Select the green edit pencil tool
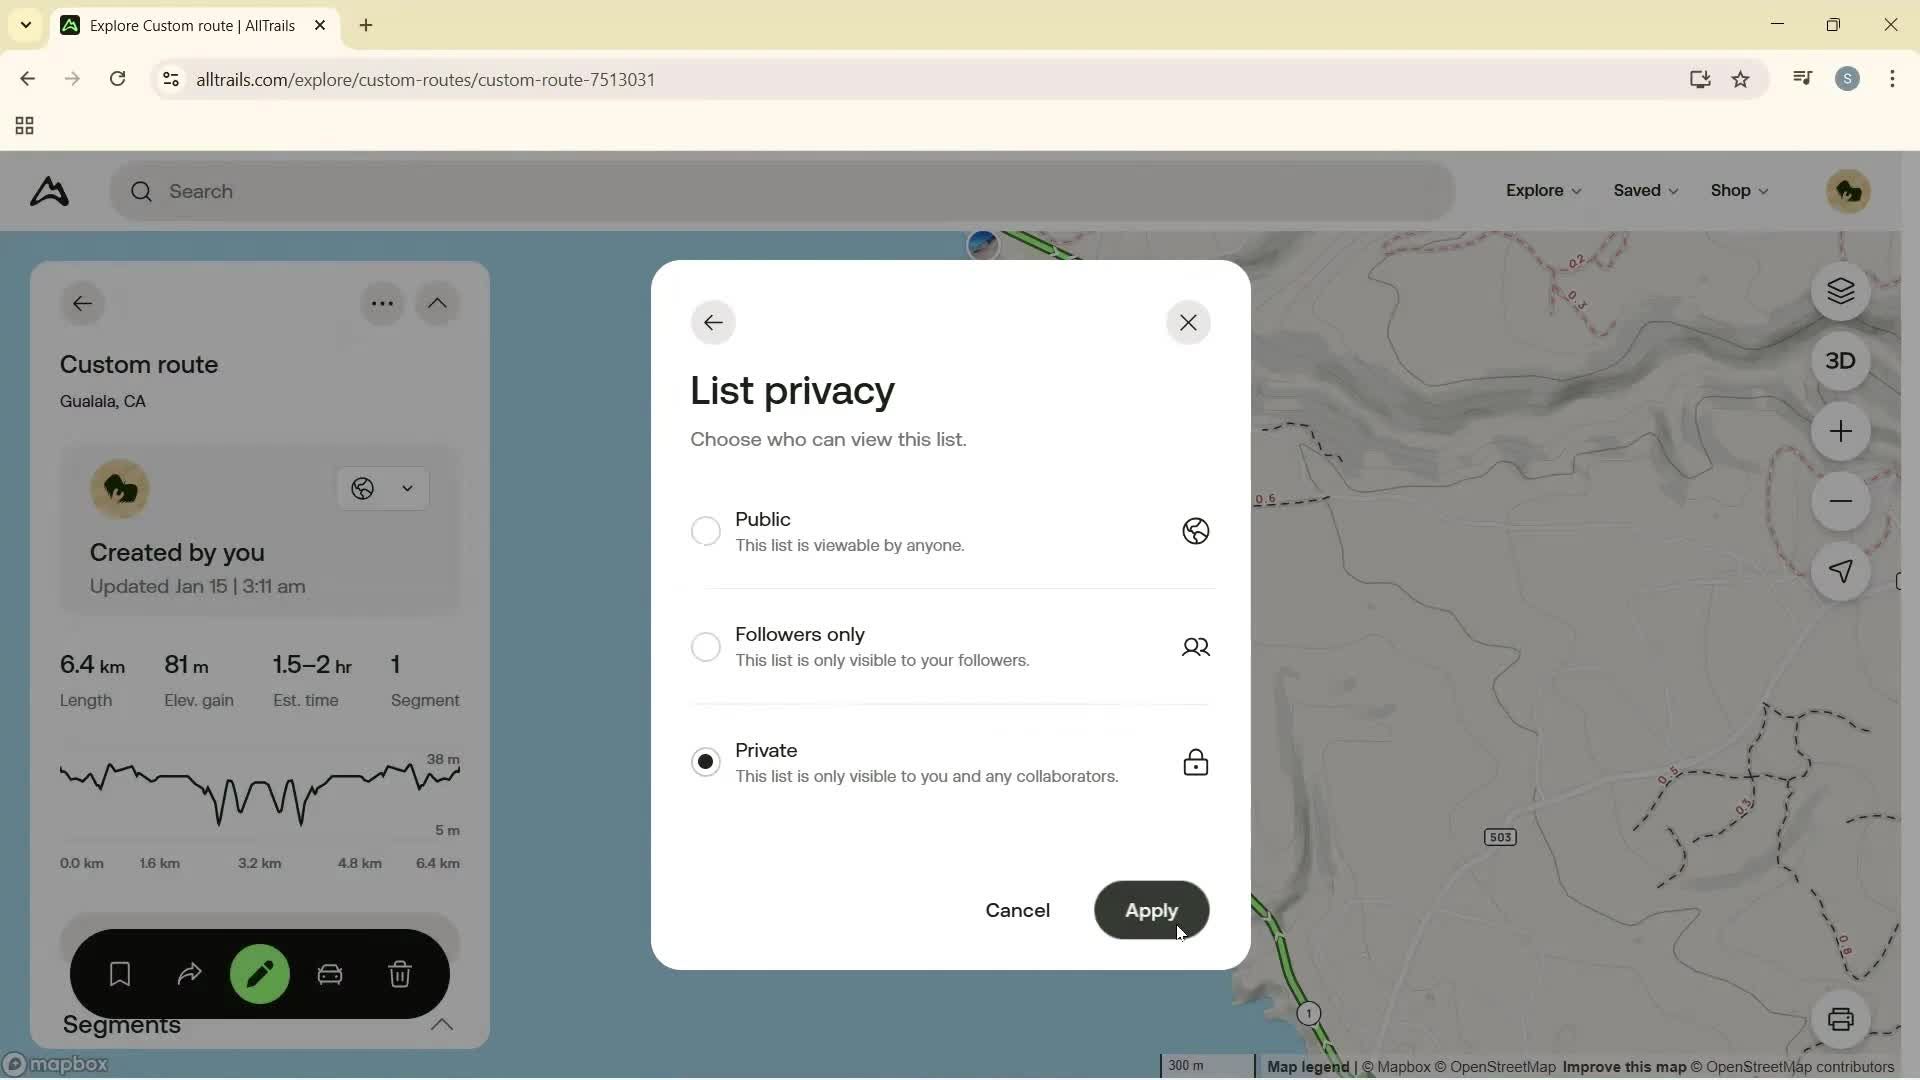Image resolution: width=1920 pixels, height=1080 pixels. [x=260, y=973]
